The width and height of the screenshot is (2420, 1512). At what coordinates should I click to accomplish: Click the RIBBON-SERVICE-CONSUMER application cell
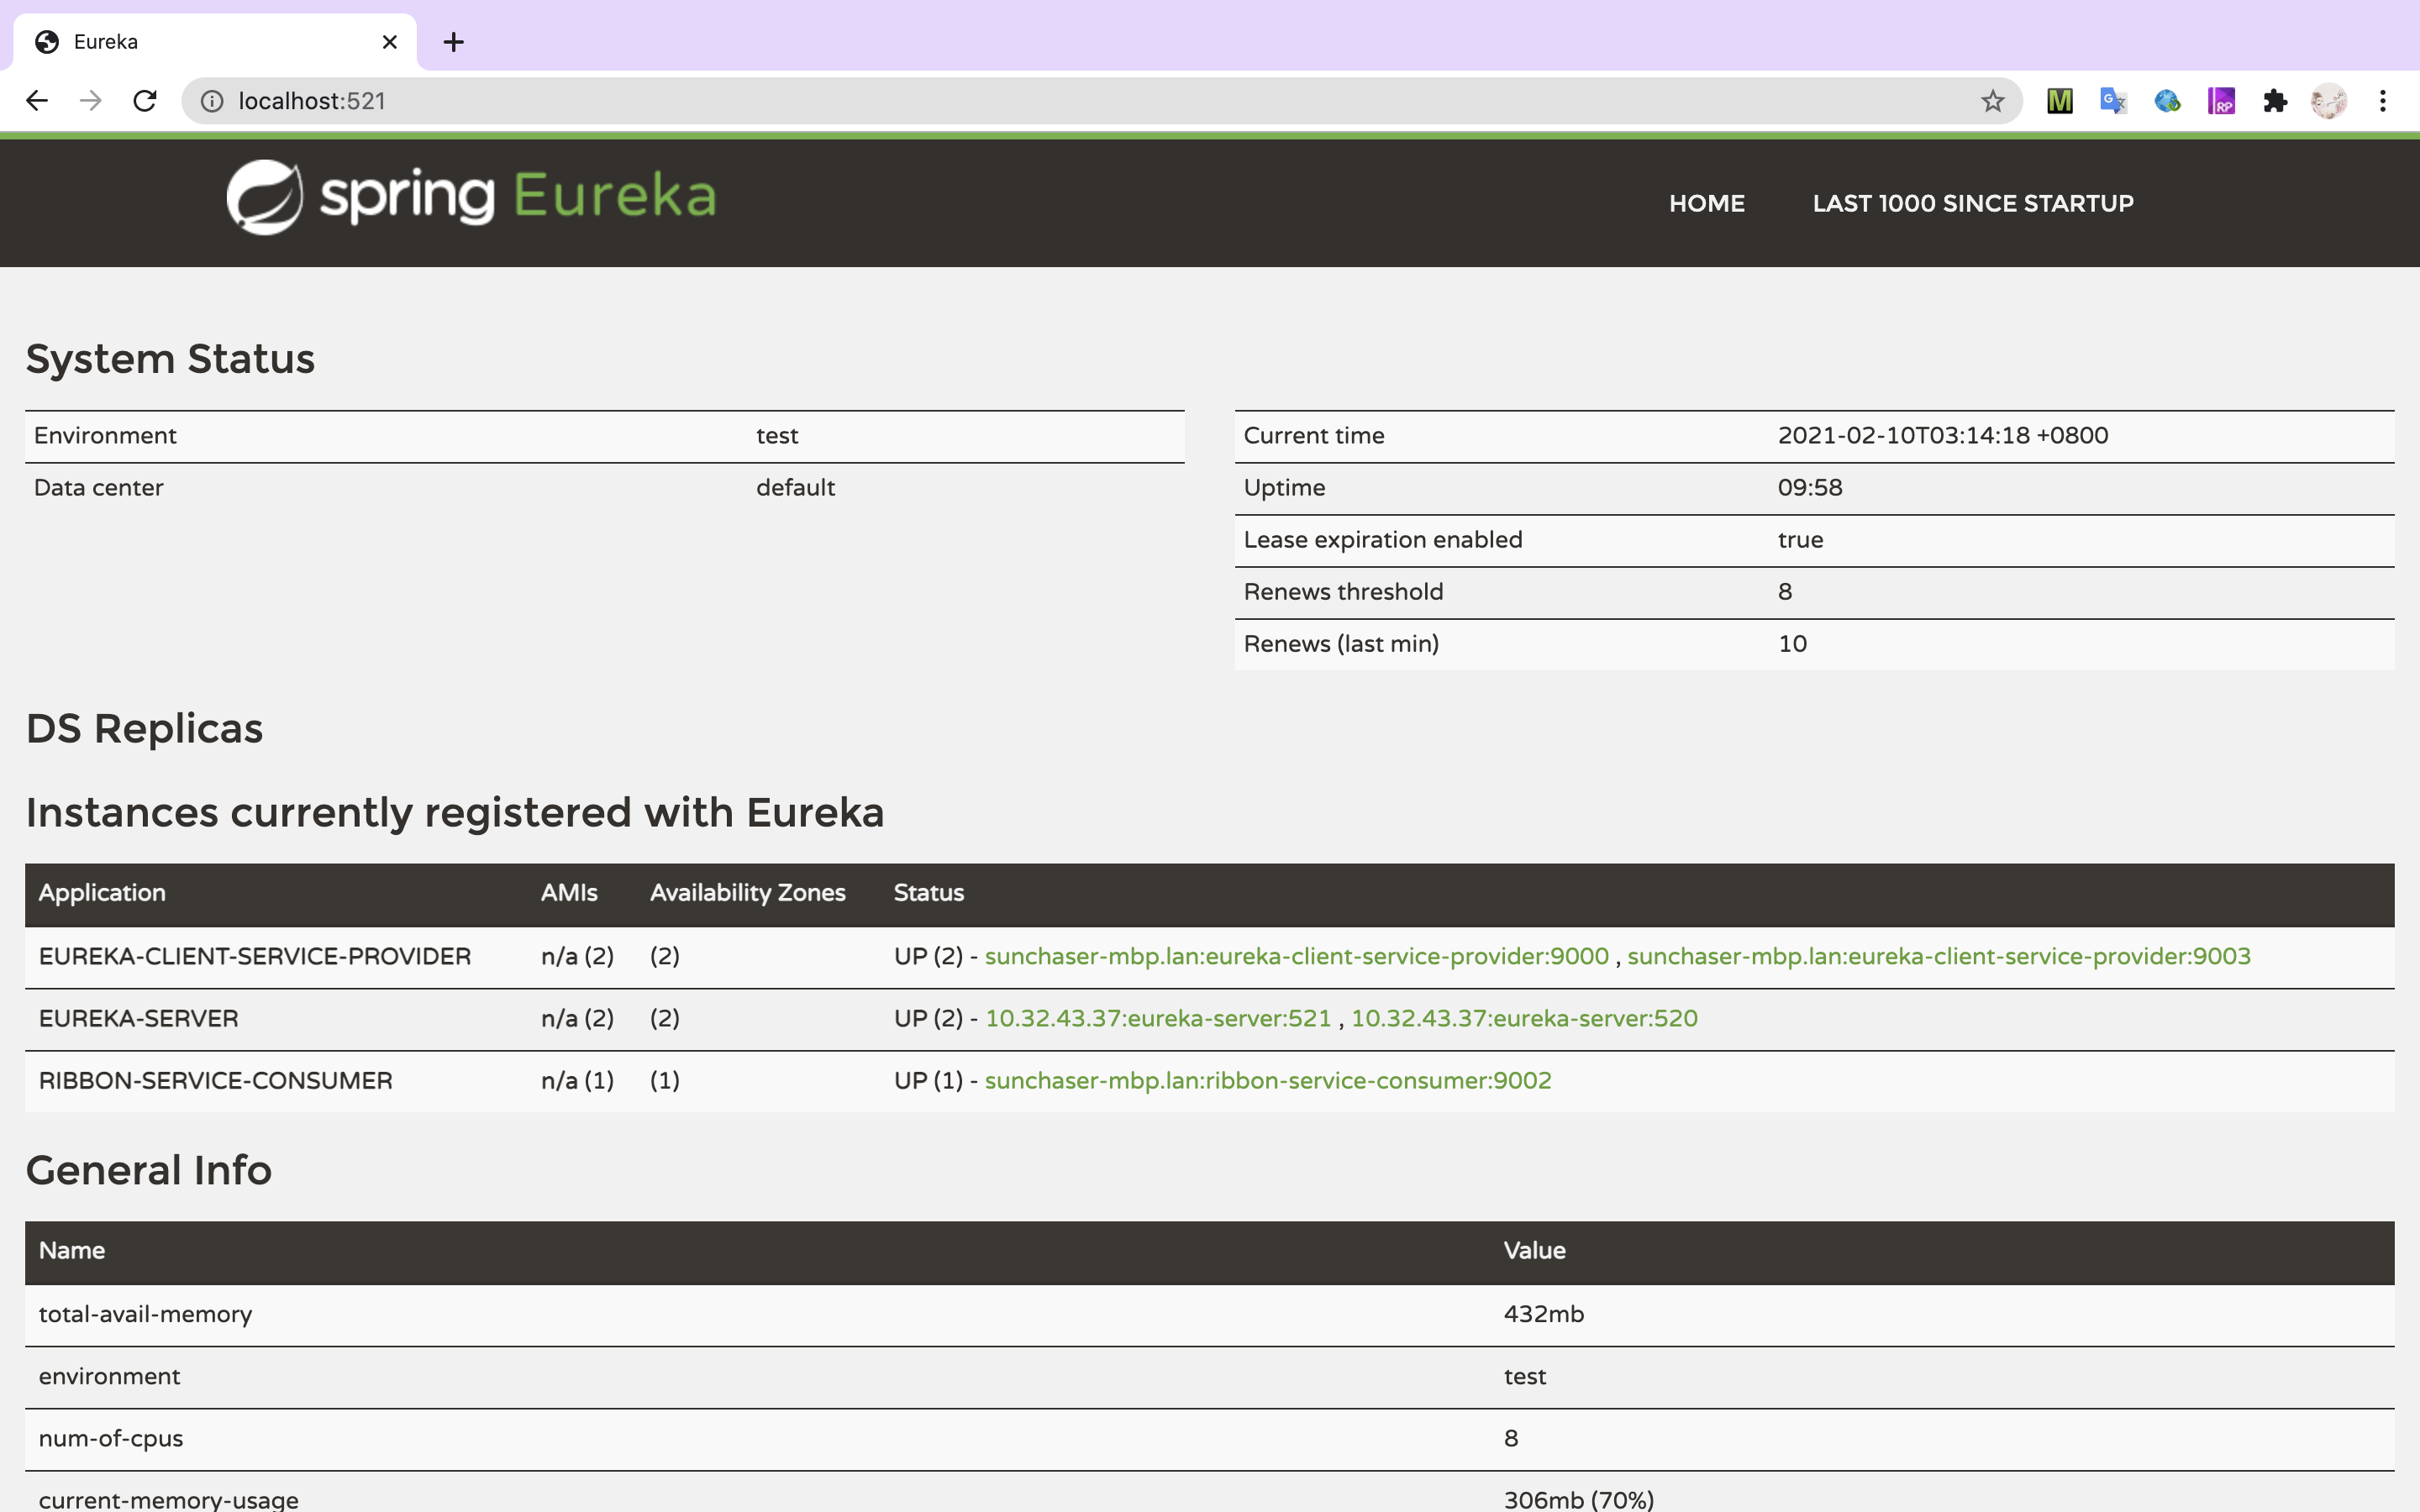pyautogui.click(x=215, y=1080)
